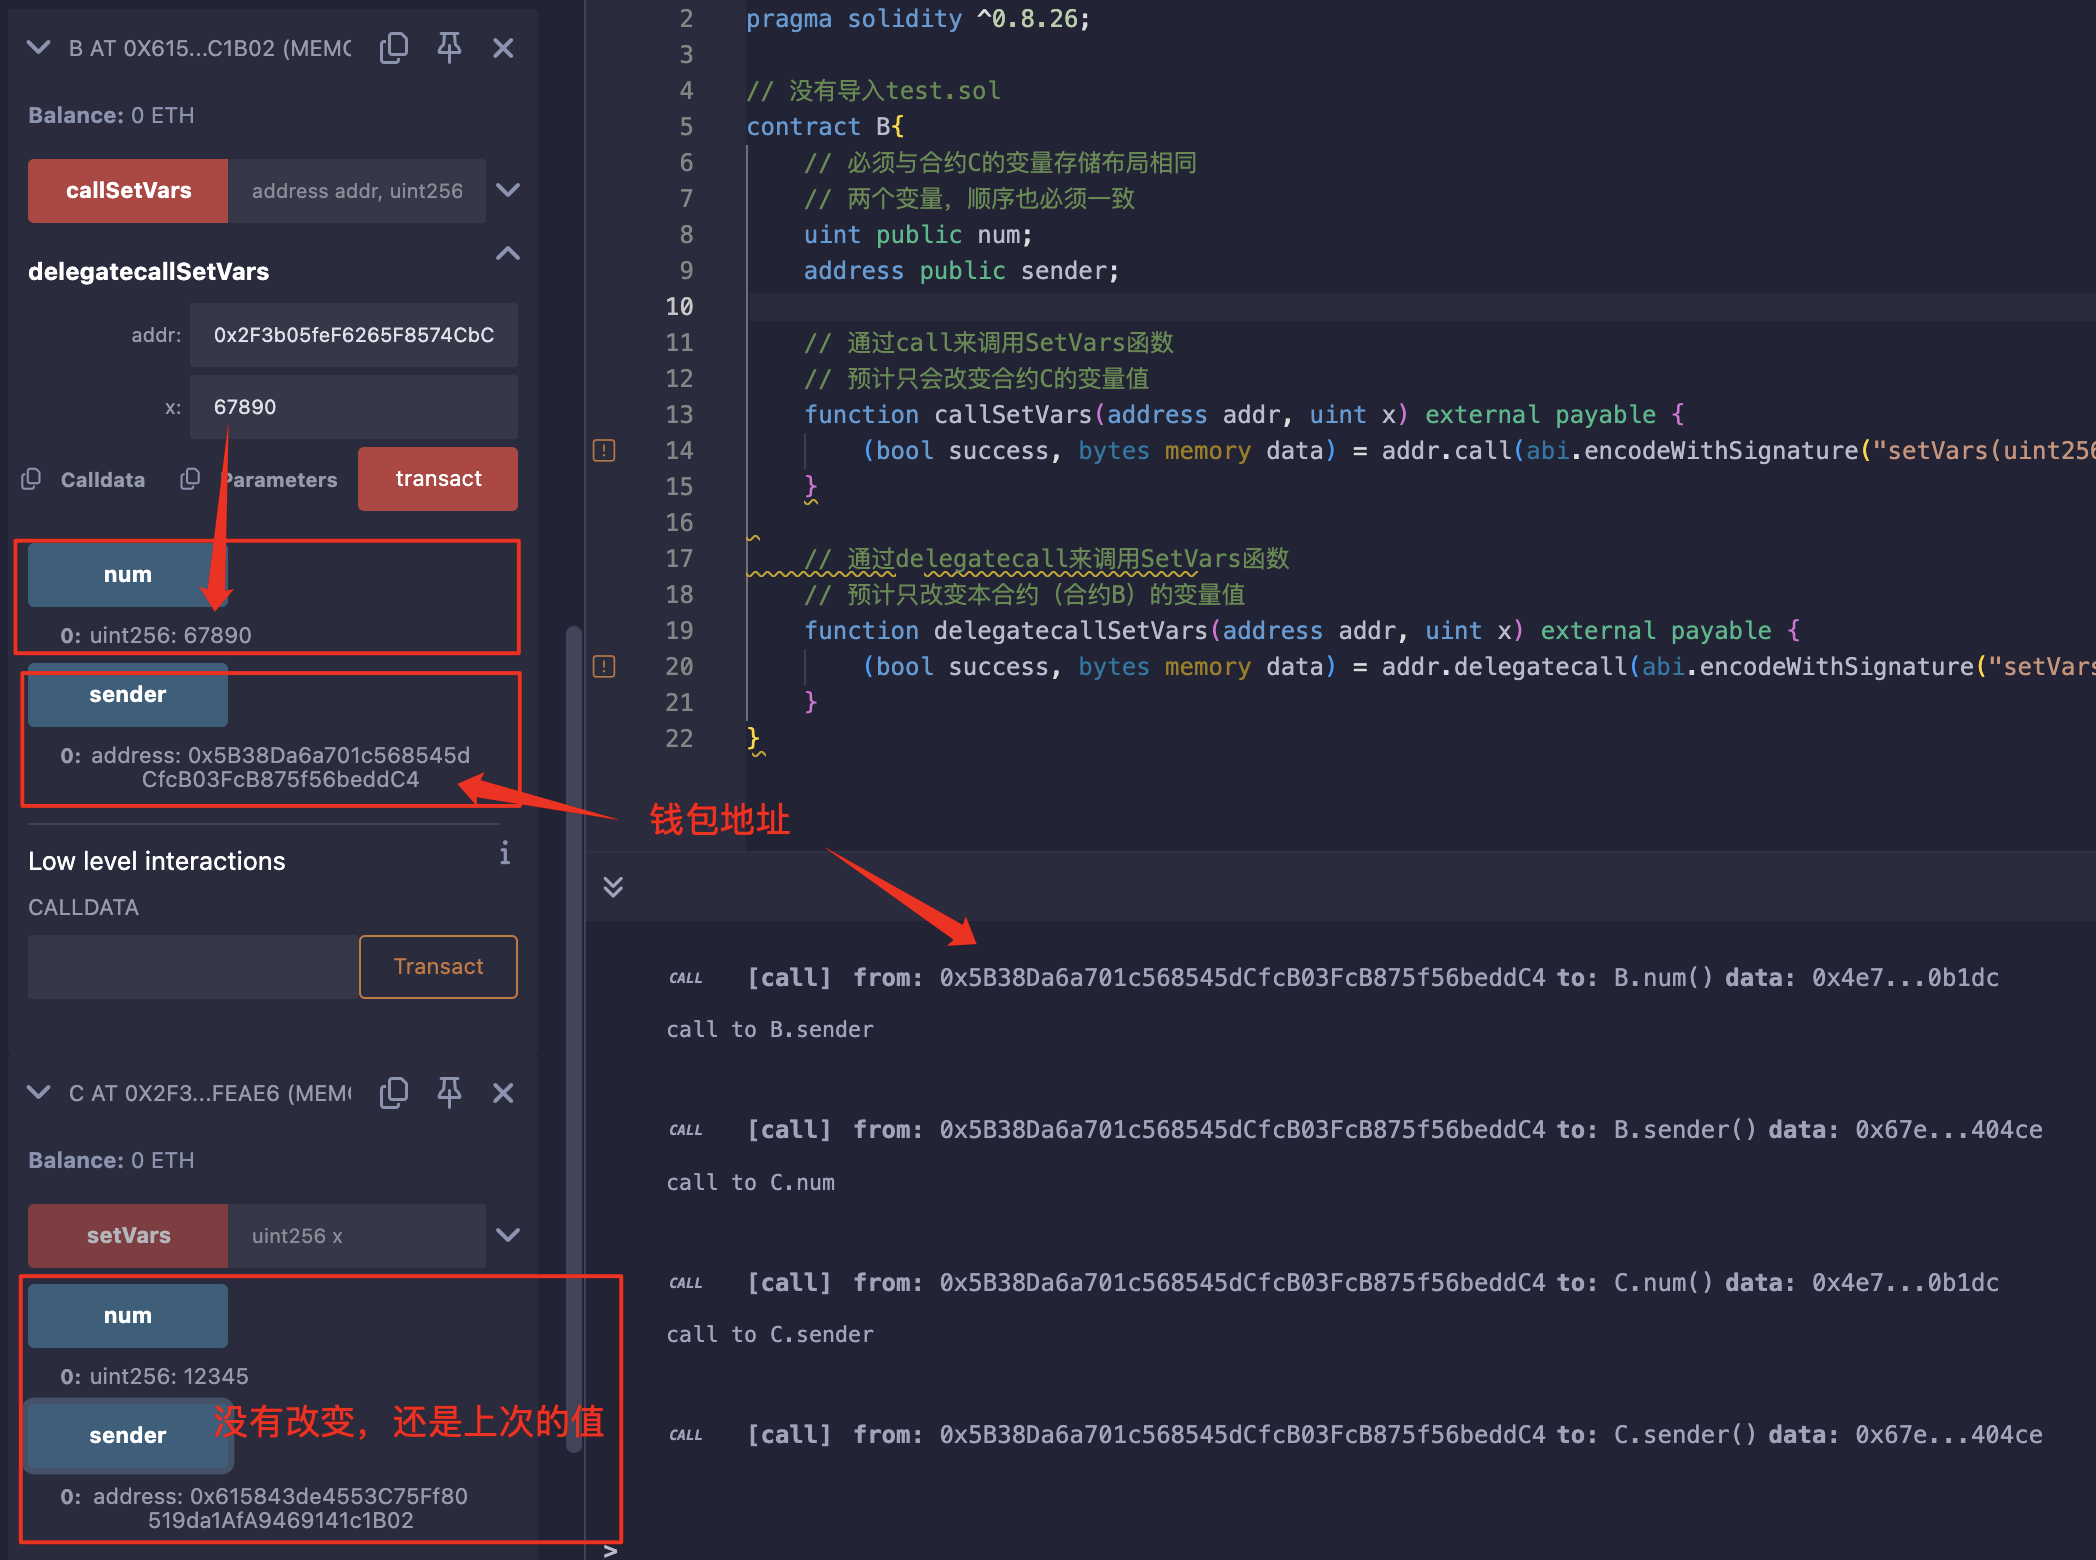Collapse contract C instance panel
The width and height of the screenshot is (2096, 1560).
point(38,1092)
